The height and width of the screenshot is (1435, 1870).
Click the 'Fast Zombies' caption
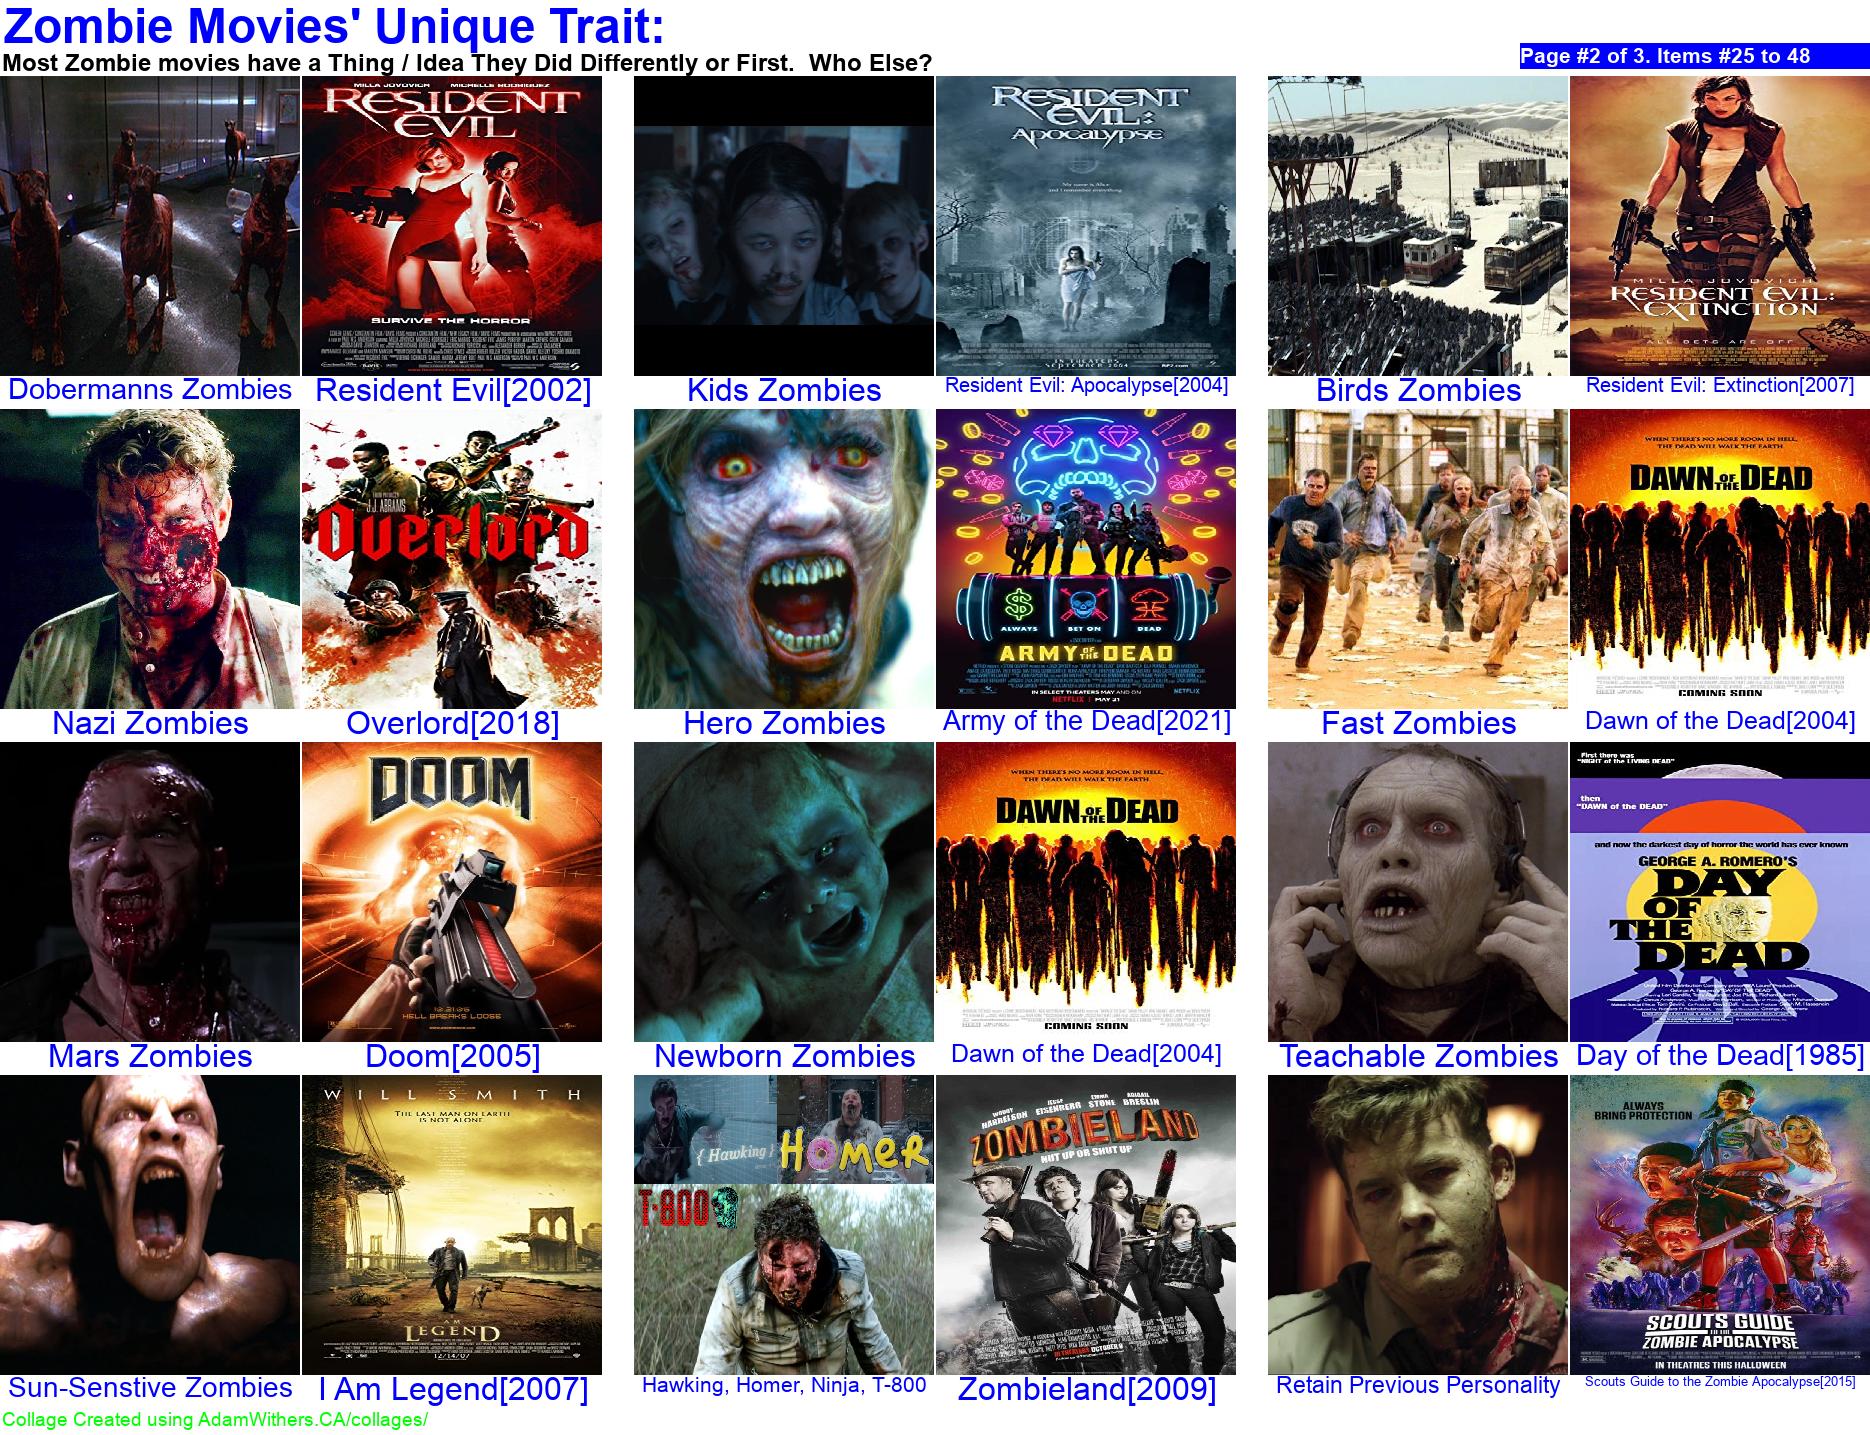tap(1418, 723)
